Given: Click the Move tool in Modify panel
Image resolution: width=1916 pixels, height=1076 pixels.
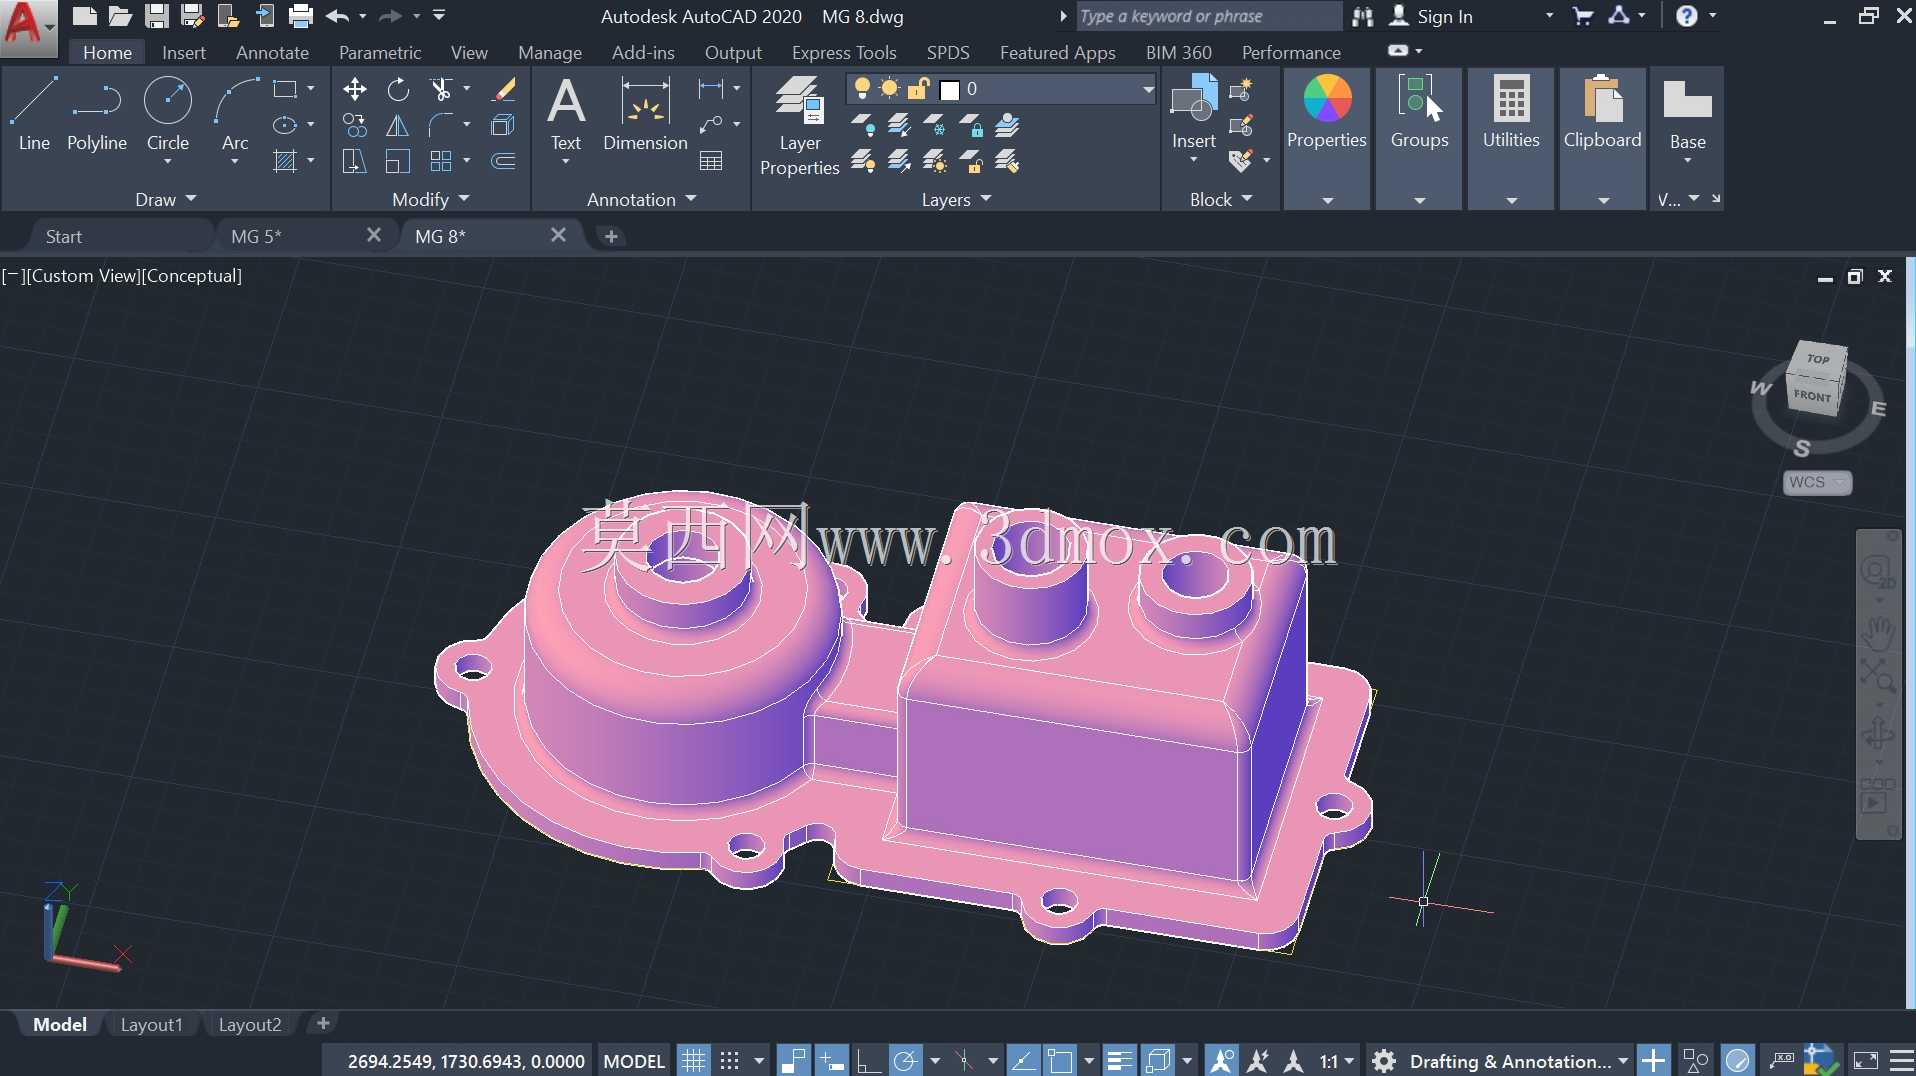Looking at the screenshot, I should pos(355,90).
